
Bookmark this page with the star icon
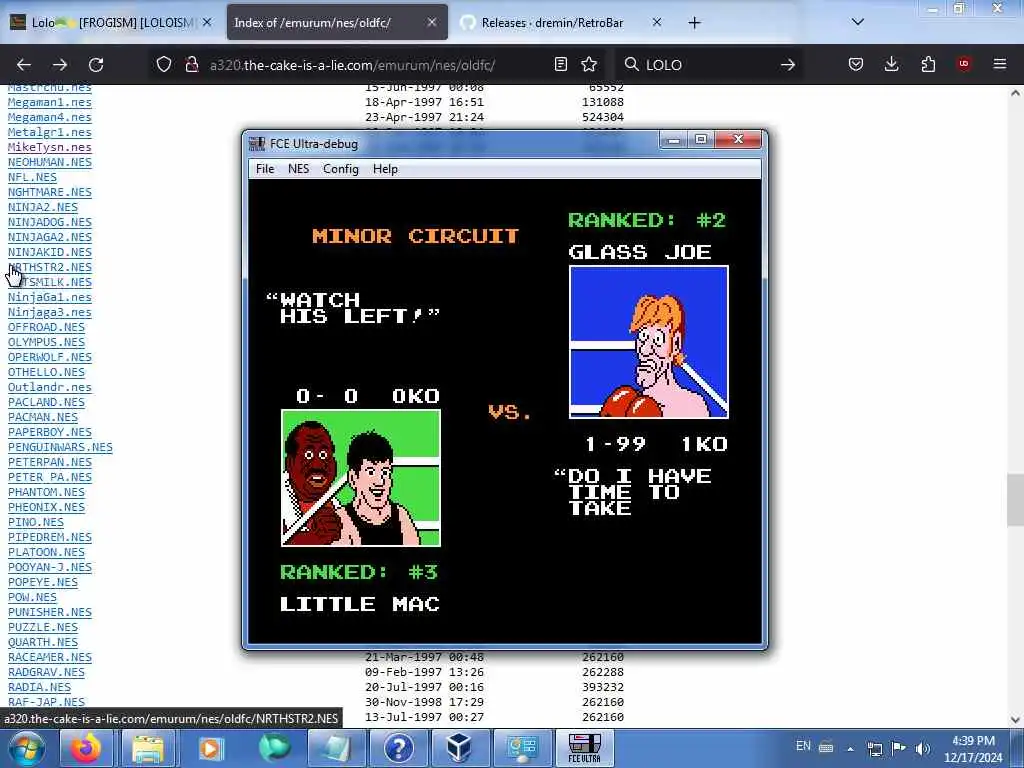(589, 64)
